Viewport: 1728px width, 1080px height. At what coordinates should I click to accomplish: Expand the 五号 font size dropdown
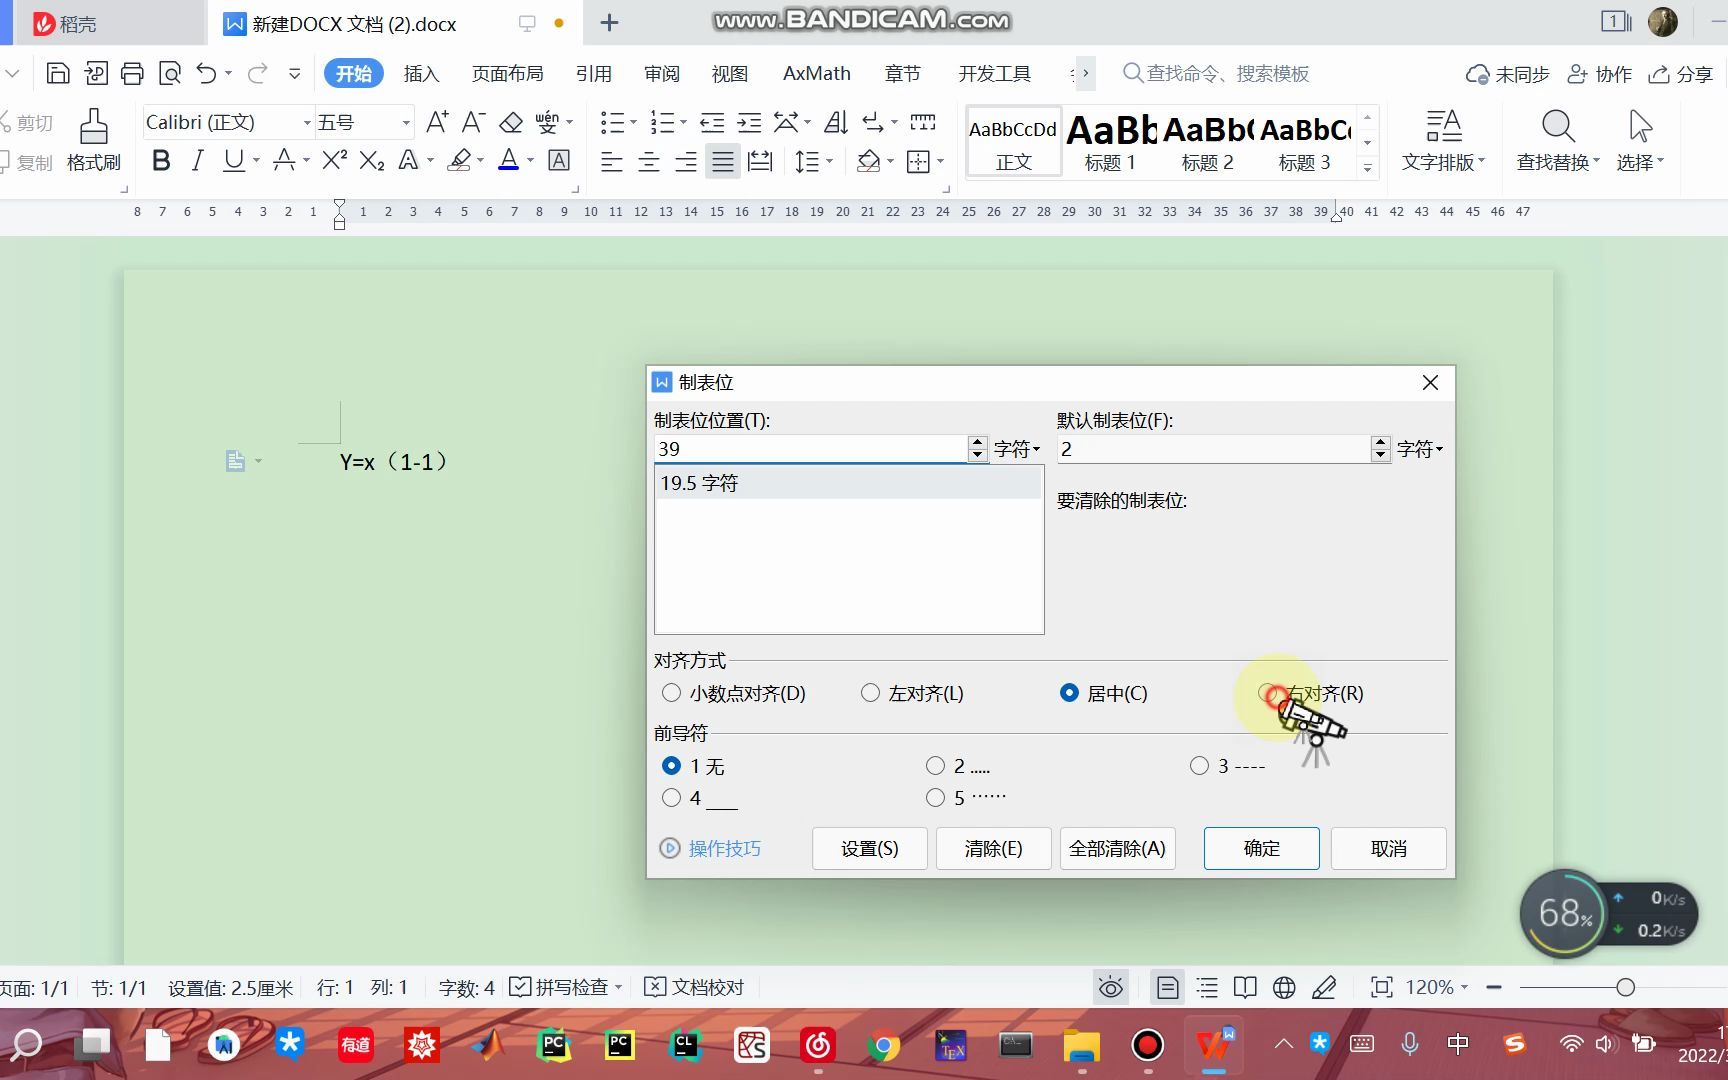404,121
